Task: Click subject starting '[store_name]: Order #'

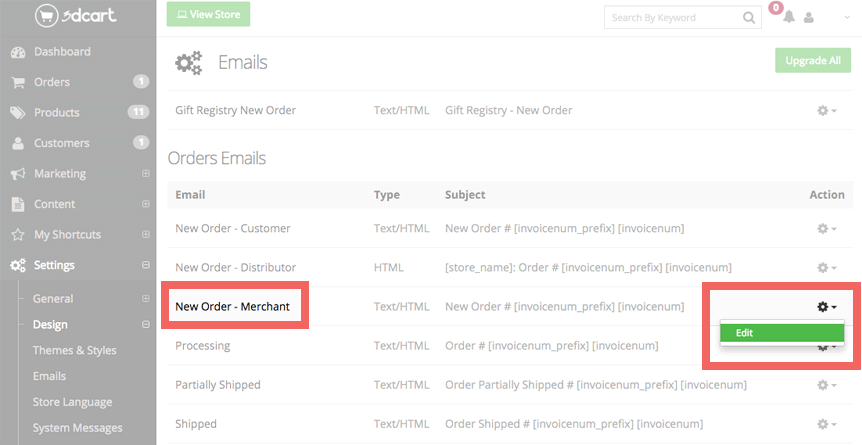Action: [588, 267]
